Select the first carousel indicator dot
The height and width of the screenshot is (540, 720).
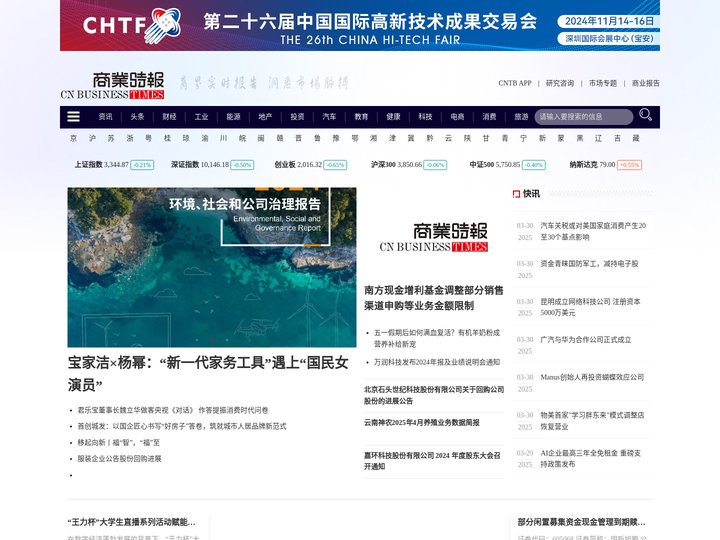pos(197,340)
